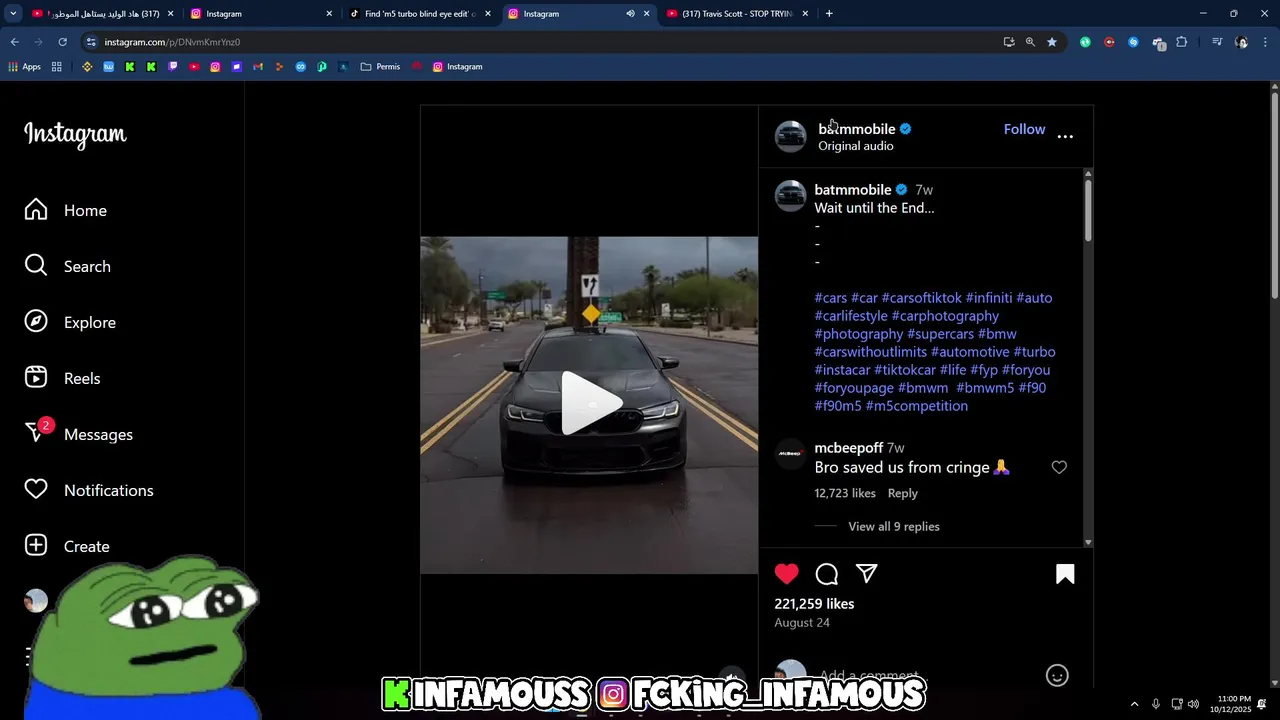
Task: Open batmmobile profile from post header
Action: click(857, 129)
